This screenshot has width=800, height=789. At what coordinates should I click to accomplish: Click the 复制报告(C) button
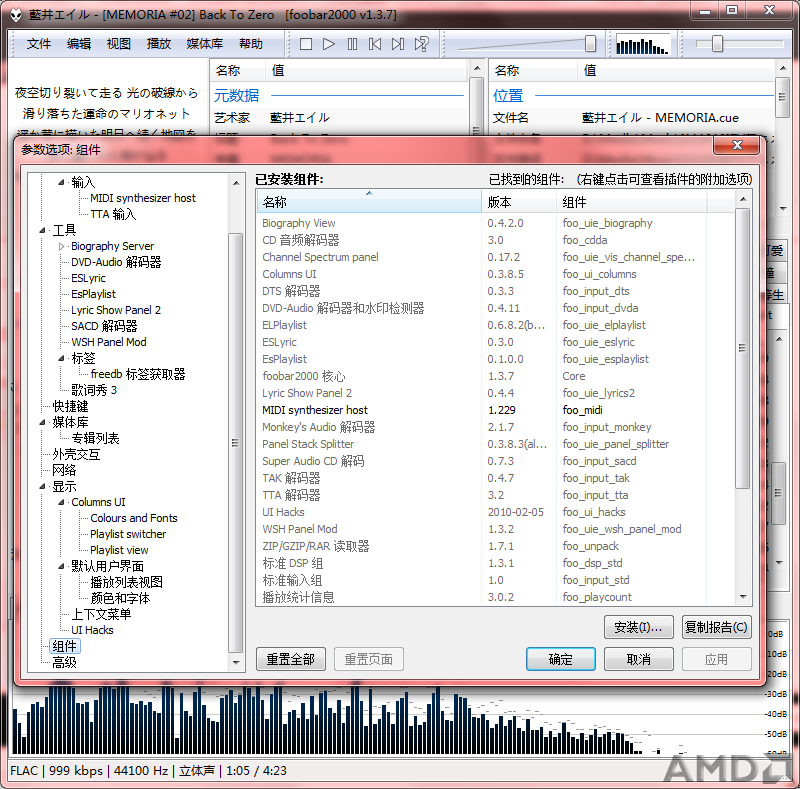[x=716, y=627]
